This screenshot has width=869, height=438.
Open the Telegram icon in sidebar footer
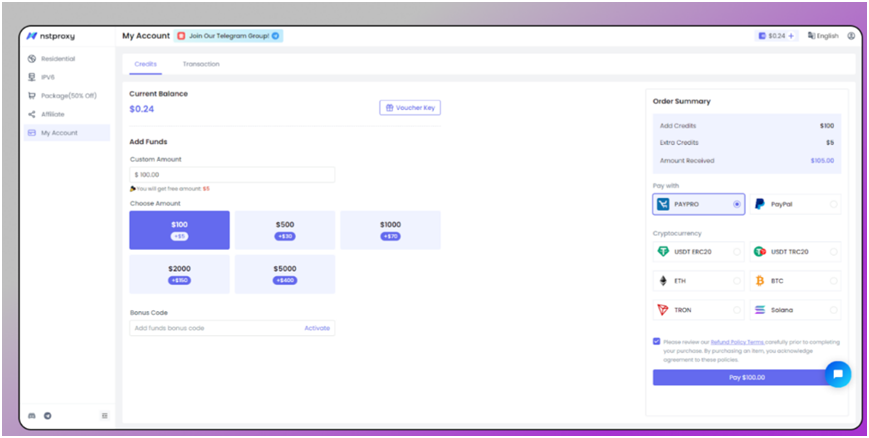click(x=47, y=415)
